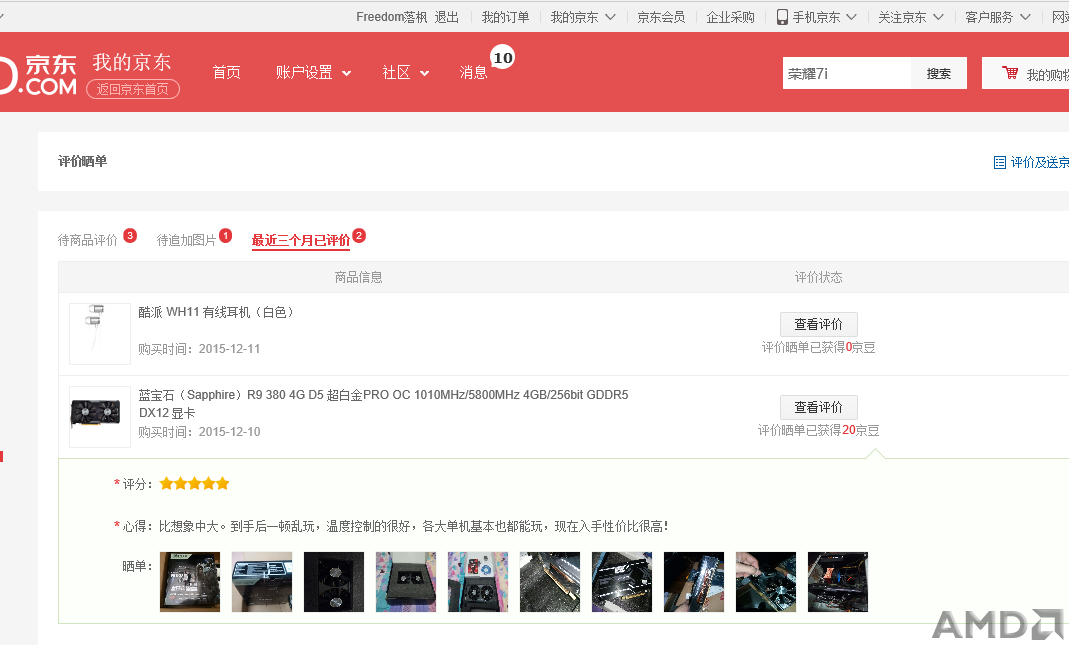Image resolution: width=1069 pixels, height=645 pixels.
Task: Open the eighth review photo
Action: tap(694, 582)
